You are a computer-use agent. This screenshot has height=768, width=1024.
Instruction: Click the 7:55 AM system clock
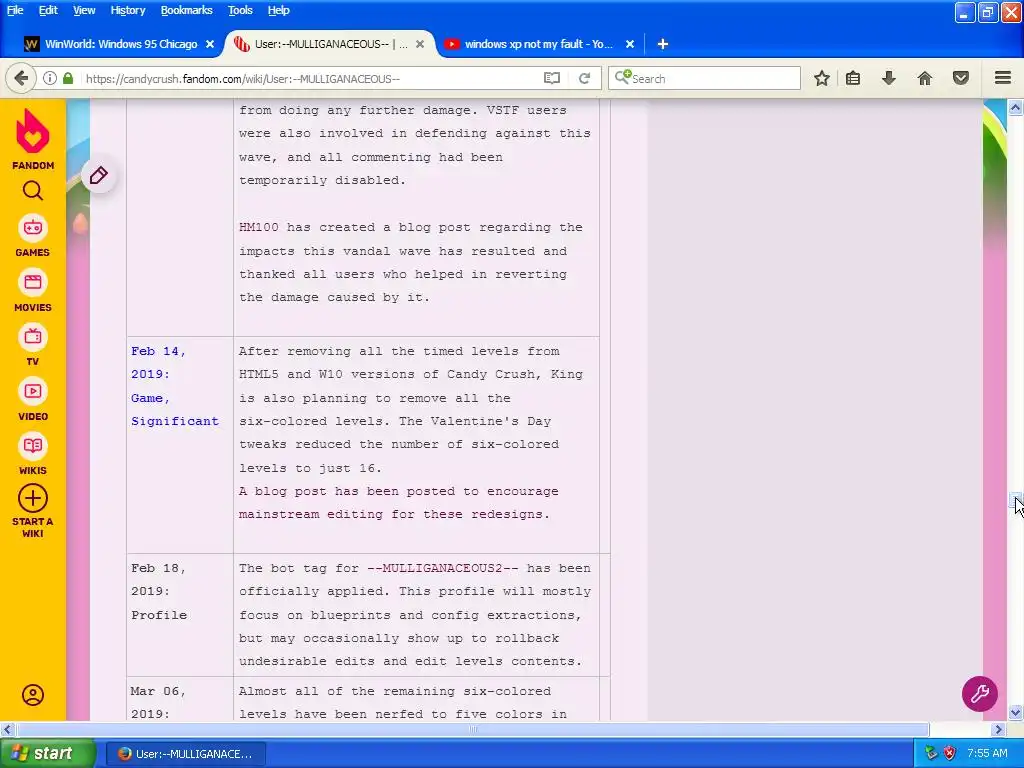987,754
